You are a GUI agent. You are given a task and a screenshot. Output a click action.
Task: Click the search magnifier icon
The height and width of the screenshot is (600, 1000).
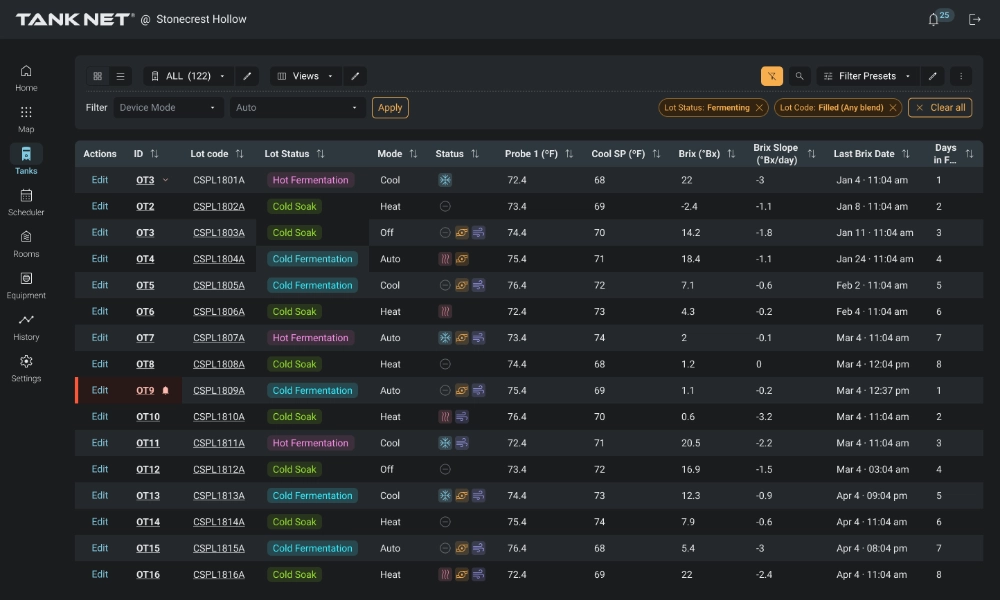[799, 76]
